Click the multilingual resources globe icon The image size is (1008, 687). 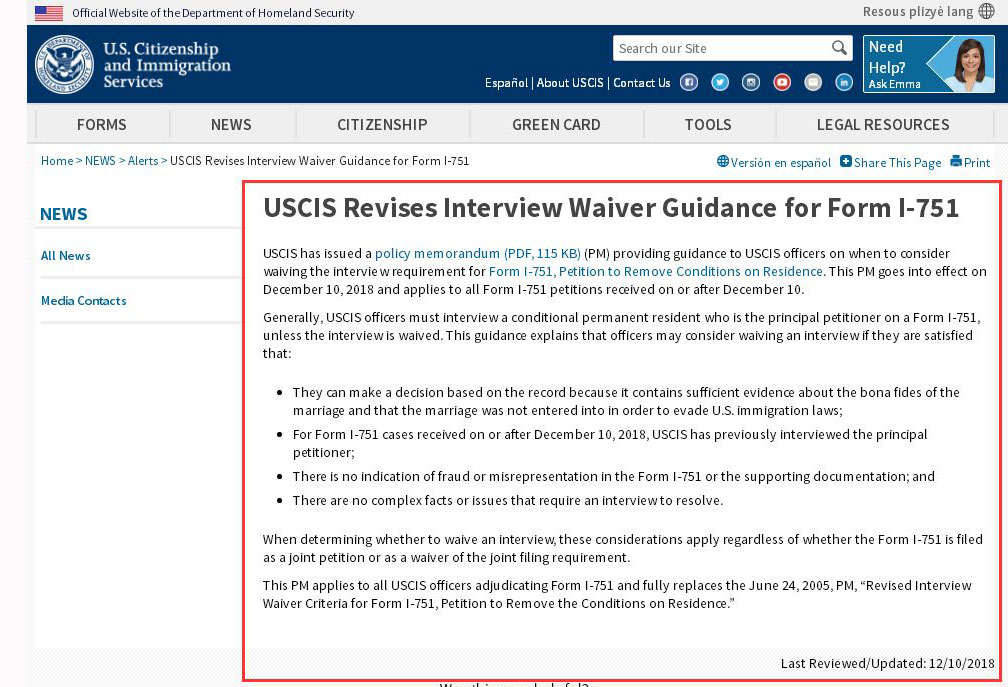click(986, 12)
